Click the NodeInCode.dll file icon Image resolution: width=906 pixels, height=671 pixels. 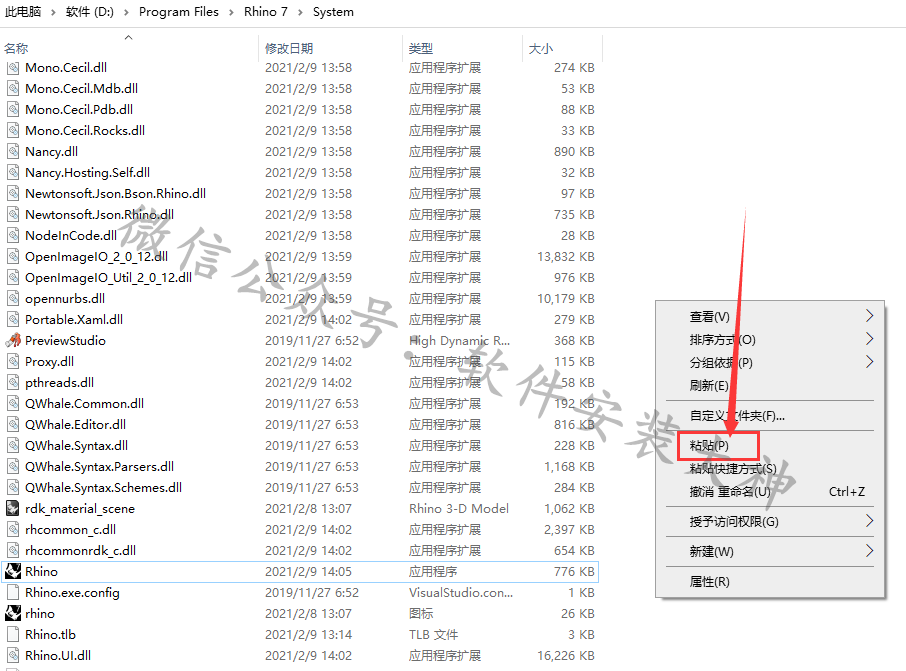pos(13,235)
